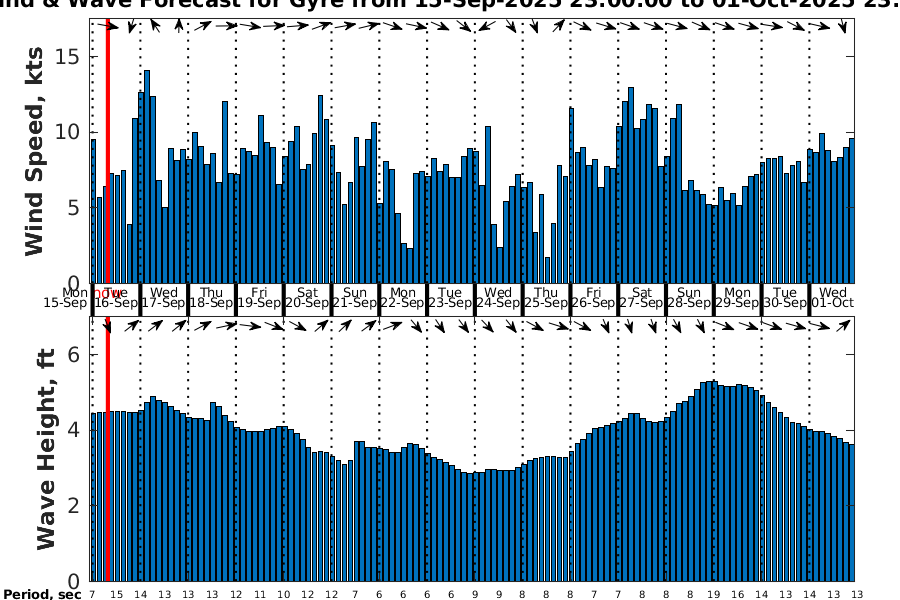Click the red current-time line in wave chart
The image size is (900, 600).
(107, 450)
